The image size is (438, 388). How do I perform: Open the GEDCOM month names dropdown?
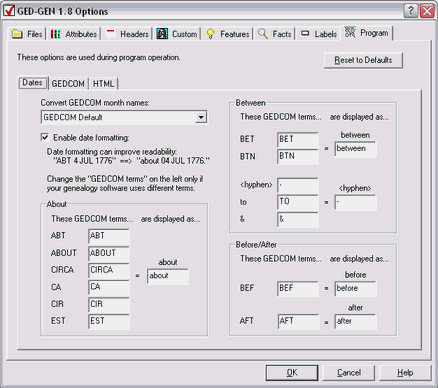tap(201, 117)
